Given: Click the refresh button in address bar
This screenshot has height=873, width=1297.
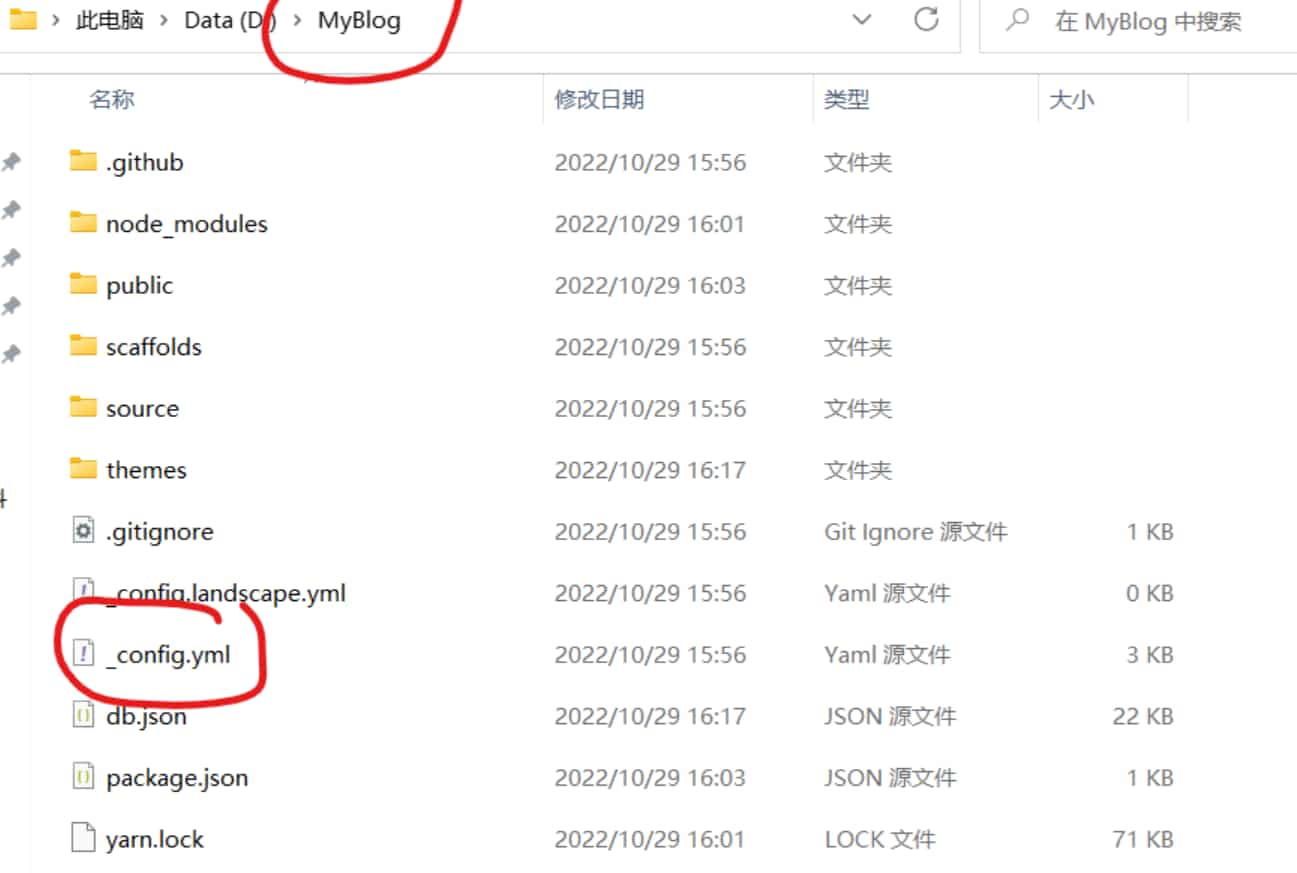Looking at the screenshot, I should point(927,20).
